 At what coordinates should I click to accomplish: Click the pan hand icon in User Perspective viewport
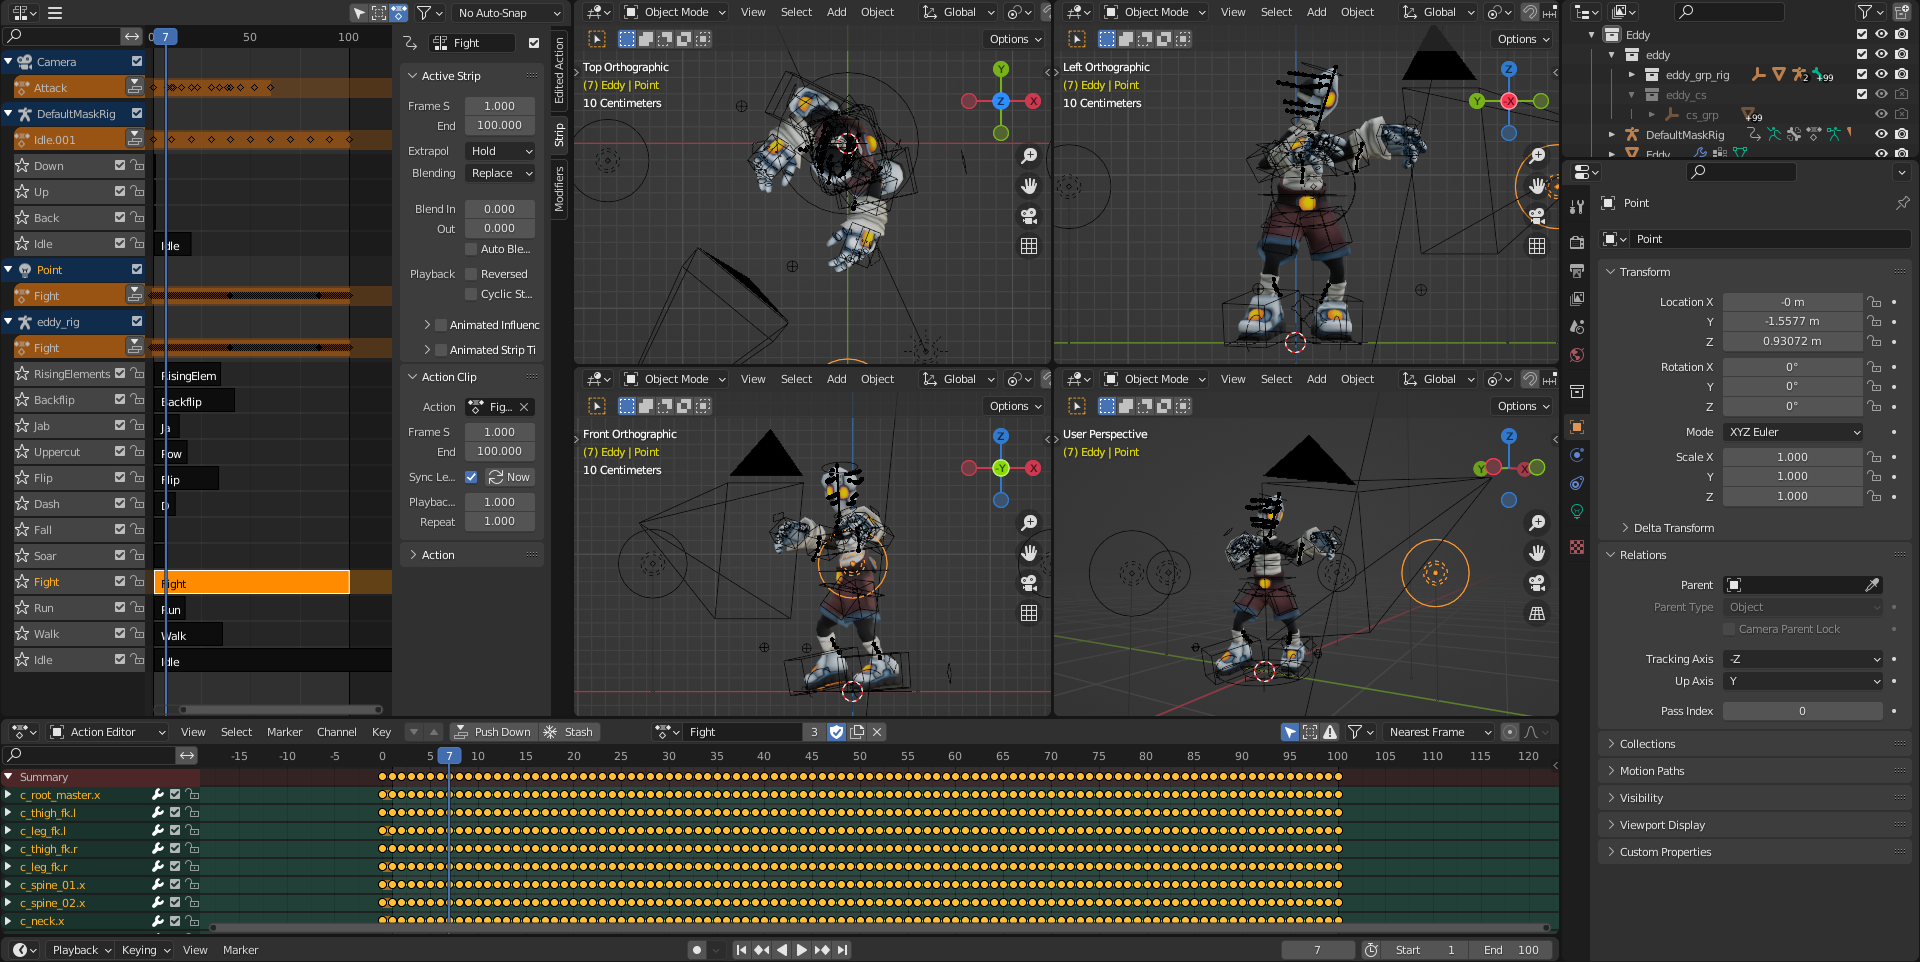coord(1537,553)
